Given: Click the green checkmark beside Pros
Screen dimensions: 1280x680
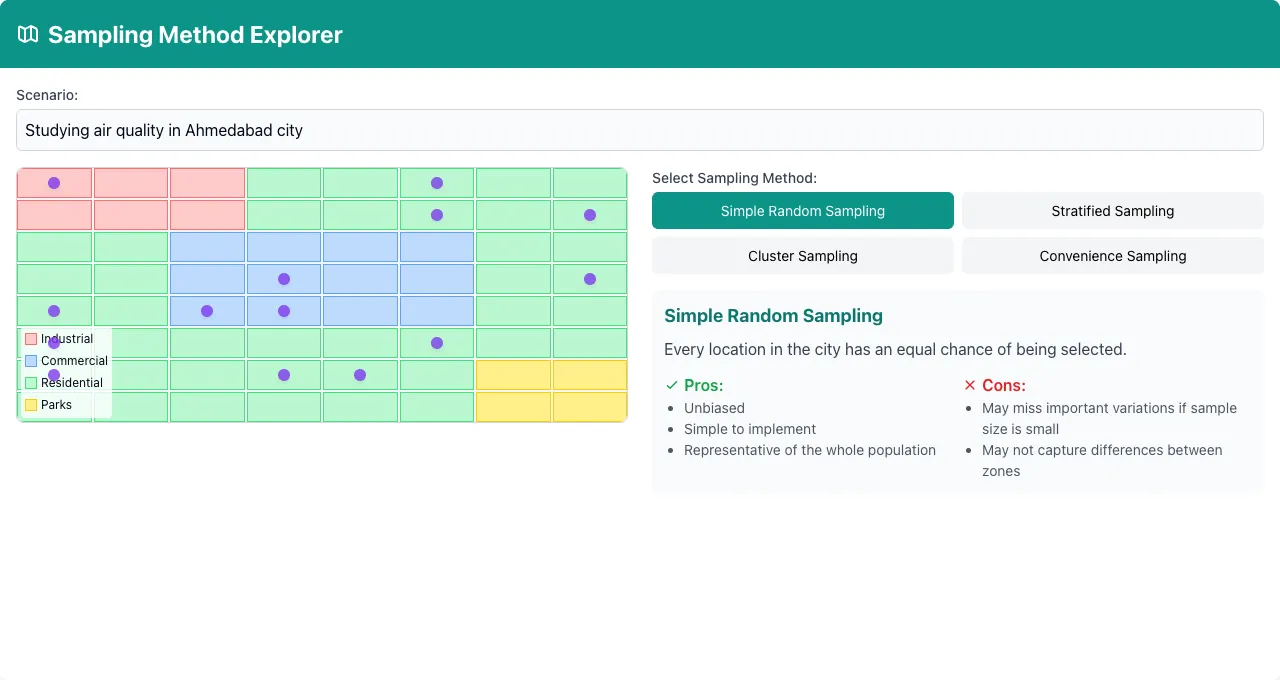Looking at the screenshot, I should (x=671, y=385).
